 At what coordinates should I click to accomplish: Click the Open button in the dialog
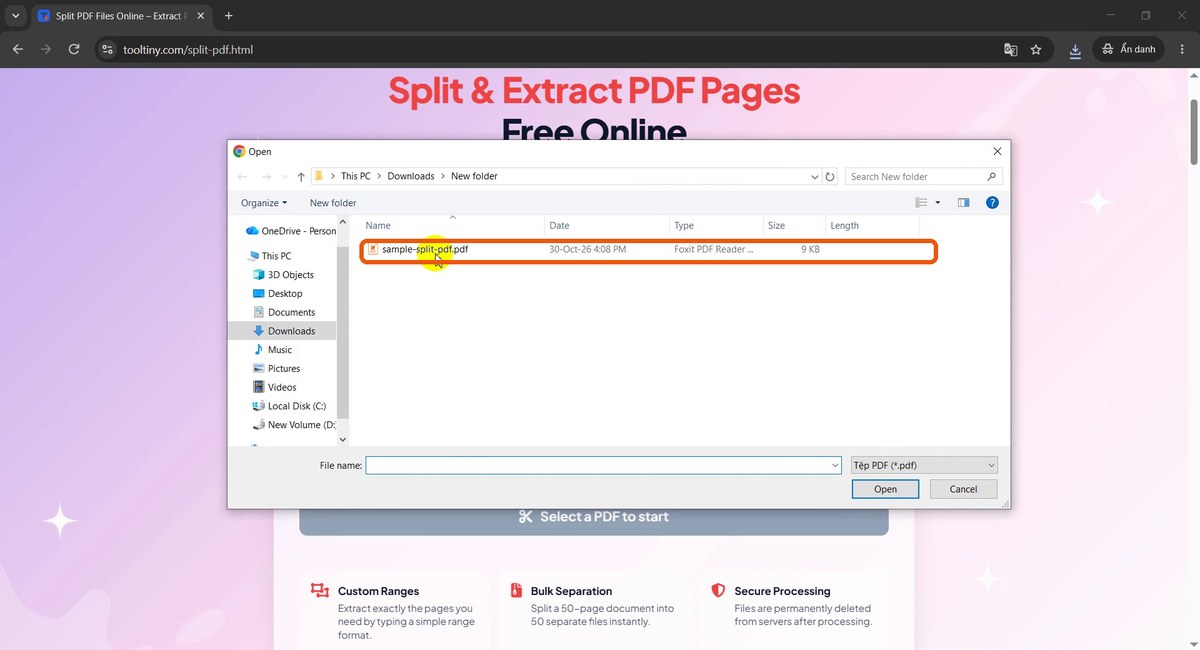click(x=885, y=489)
